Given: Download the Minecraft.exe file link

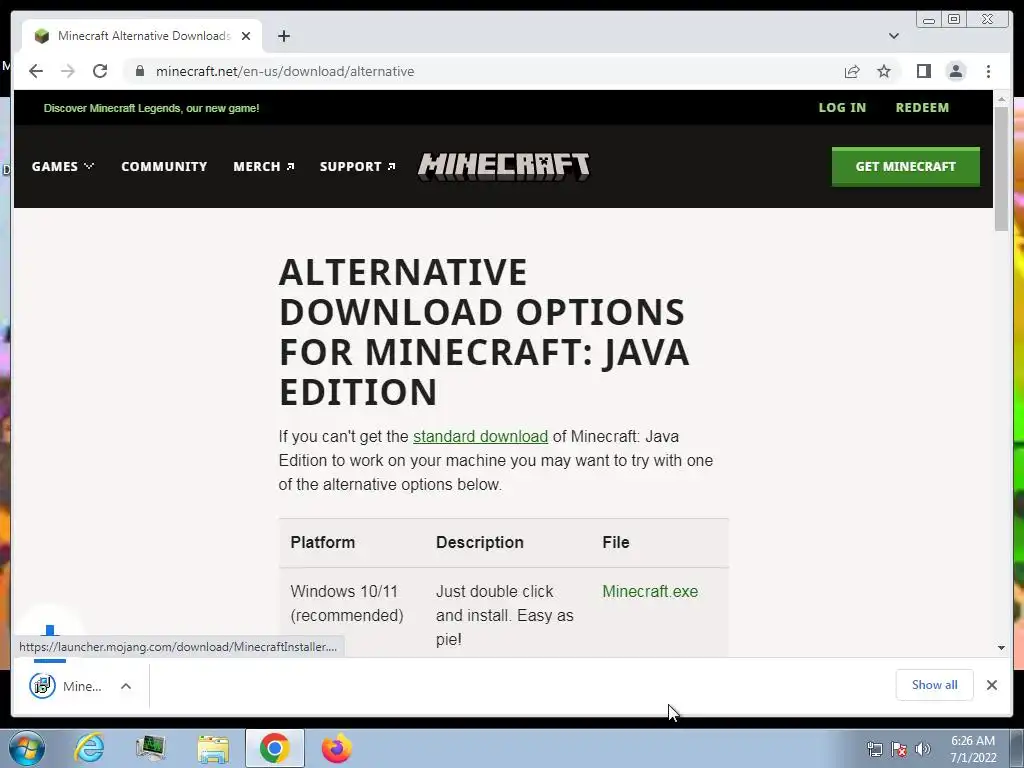Looking at the screenshot, I should pyautogui.click(x=650, y=591).
